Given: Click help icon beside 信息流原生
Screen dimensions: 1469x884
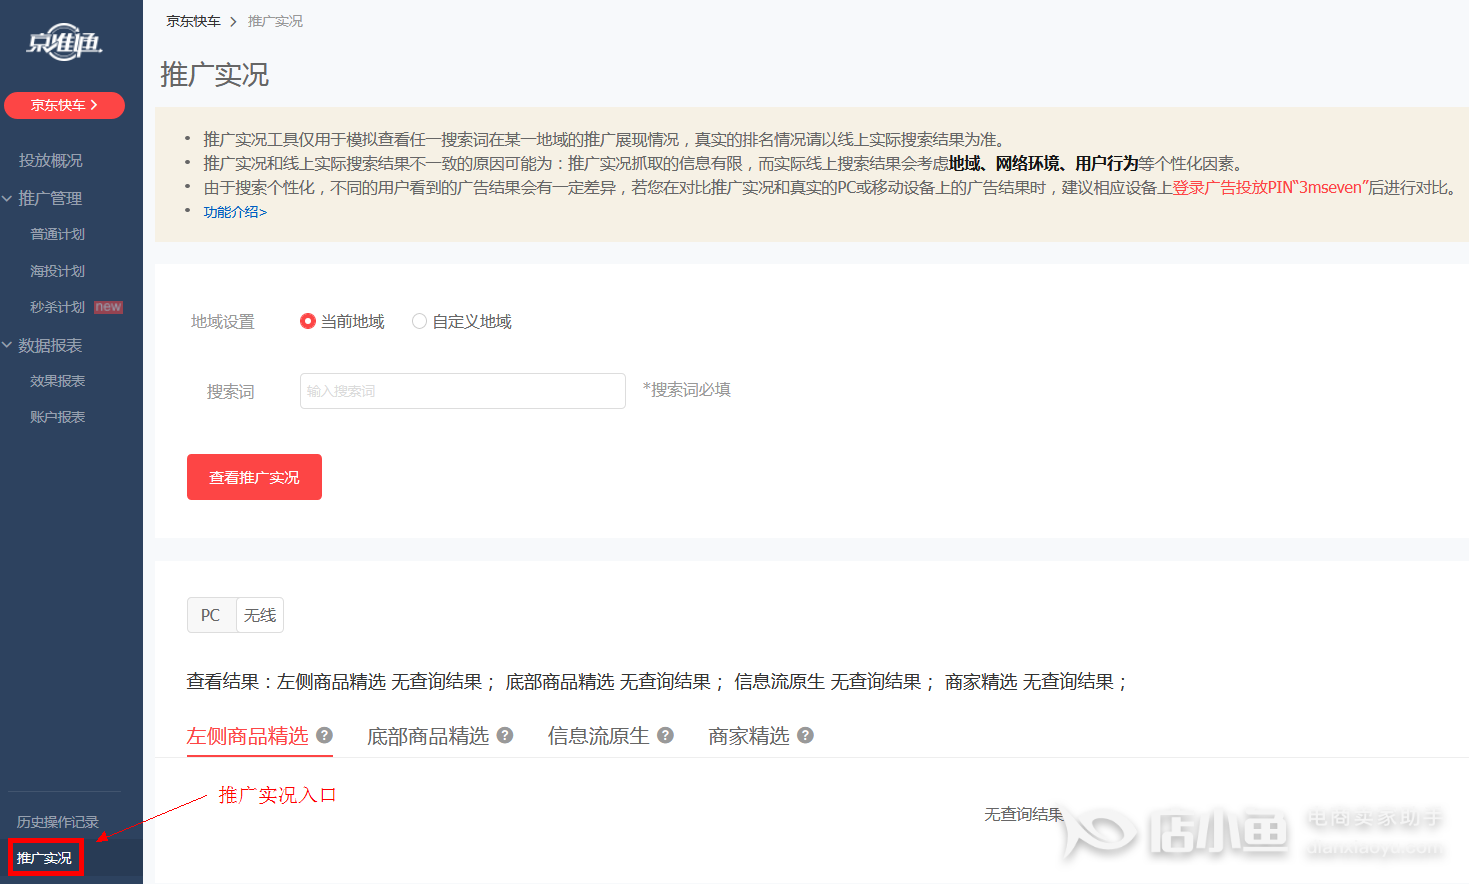Looking at the screenshot, I should pos(665,735).
